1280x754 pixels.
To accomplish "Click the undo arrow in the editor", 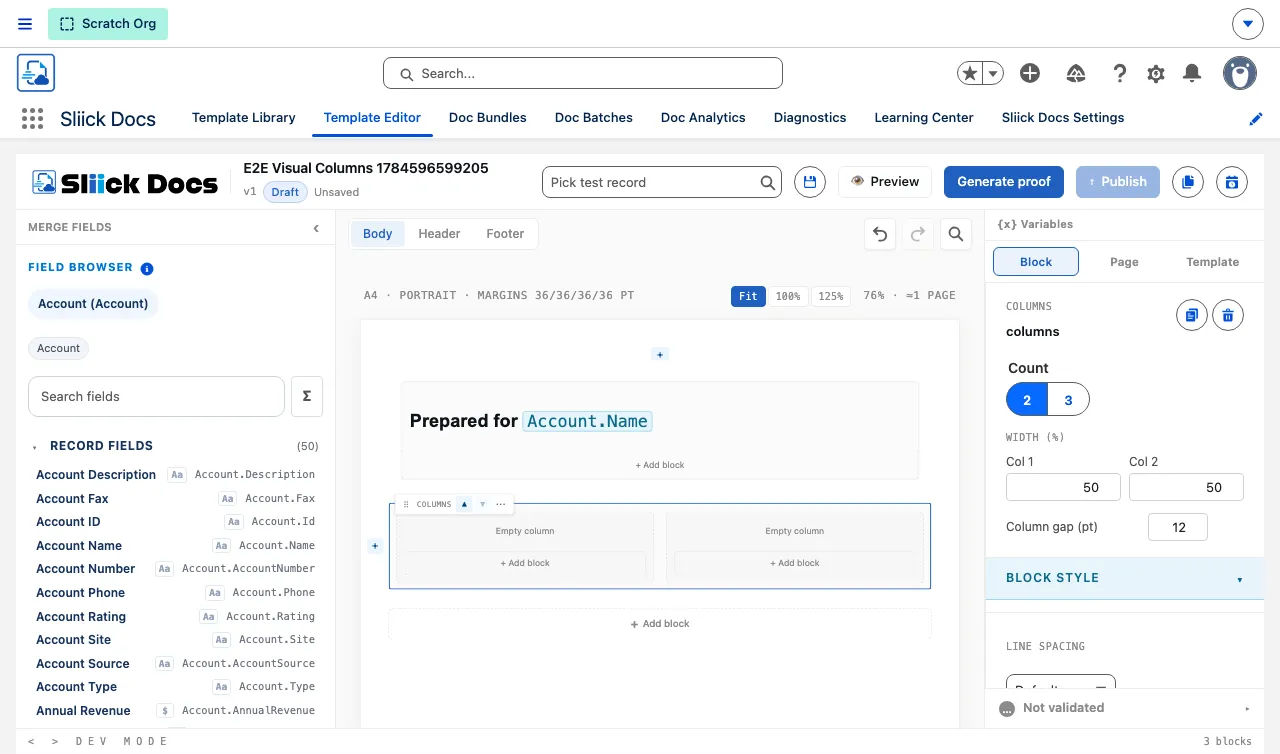I will tap(880, 234).
